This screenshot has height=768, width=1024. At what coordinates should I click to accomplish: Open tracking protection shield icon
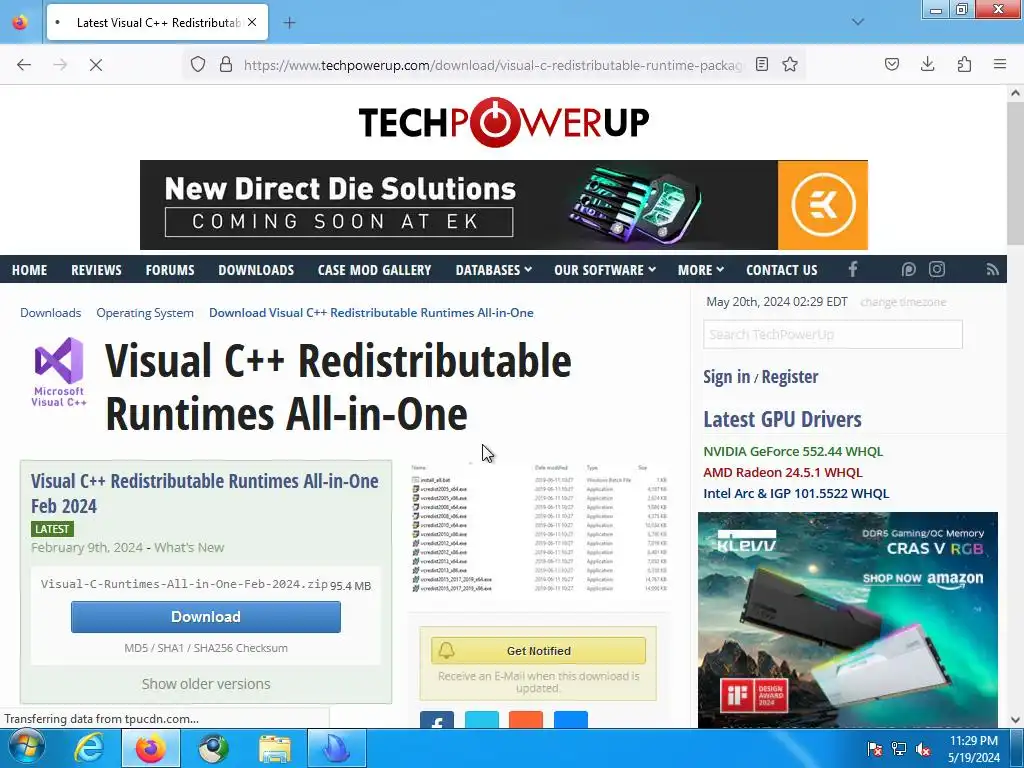click(x=198, y=64)
